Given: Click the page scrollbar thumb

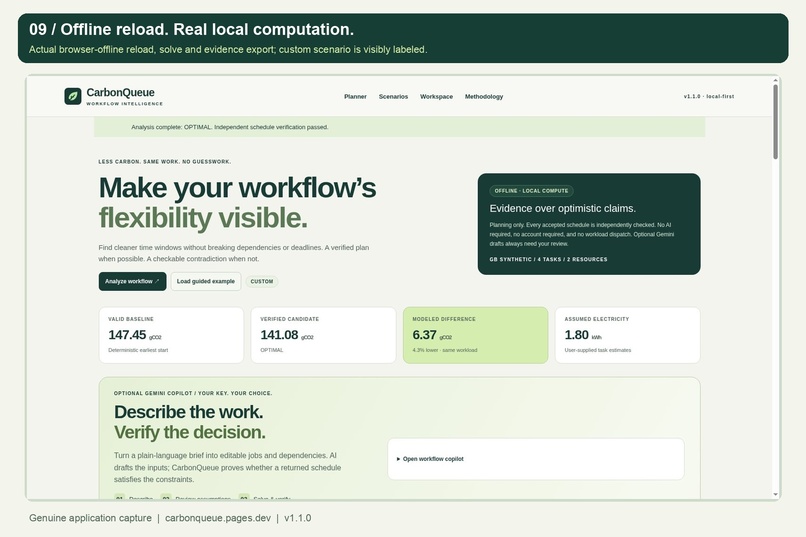Looking at the screenshot, I should 775,122.
